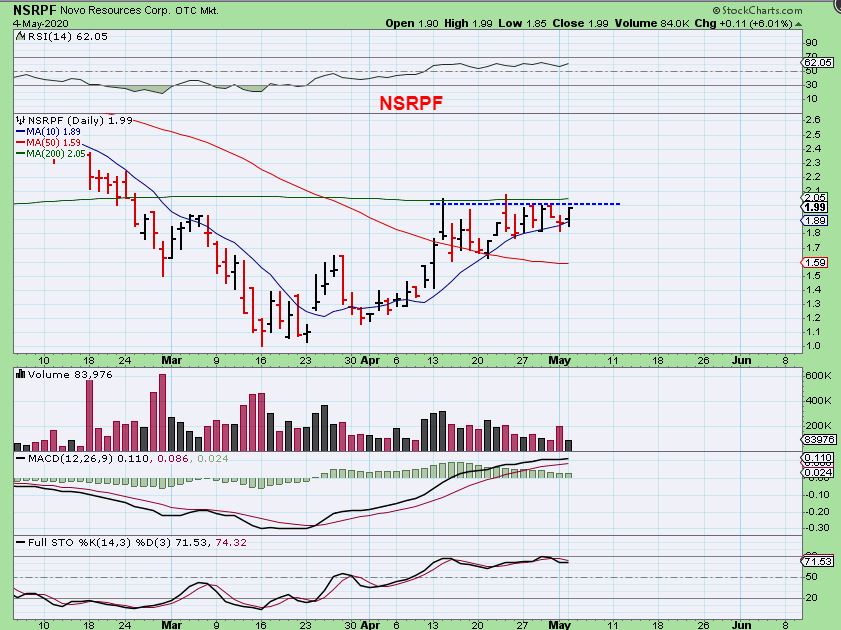Select the green MA(200) legend line
Viewport: 841px width, 630px height.
(21, 154)
